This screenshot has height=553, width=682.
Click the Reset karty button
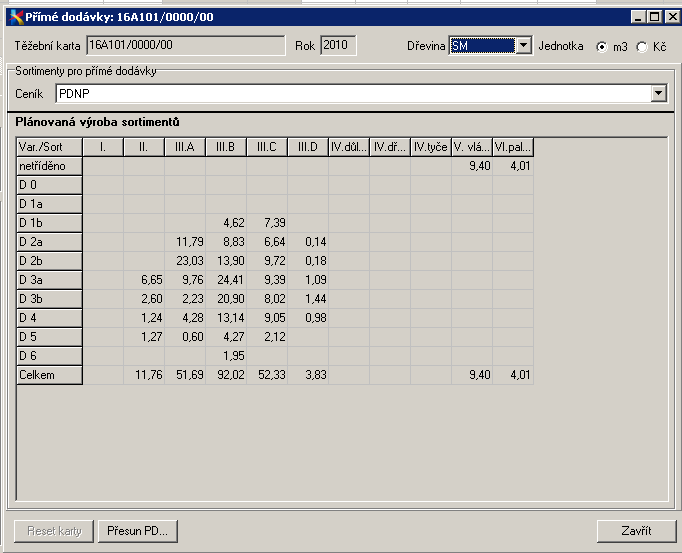point(54,531)
